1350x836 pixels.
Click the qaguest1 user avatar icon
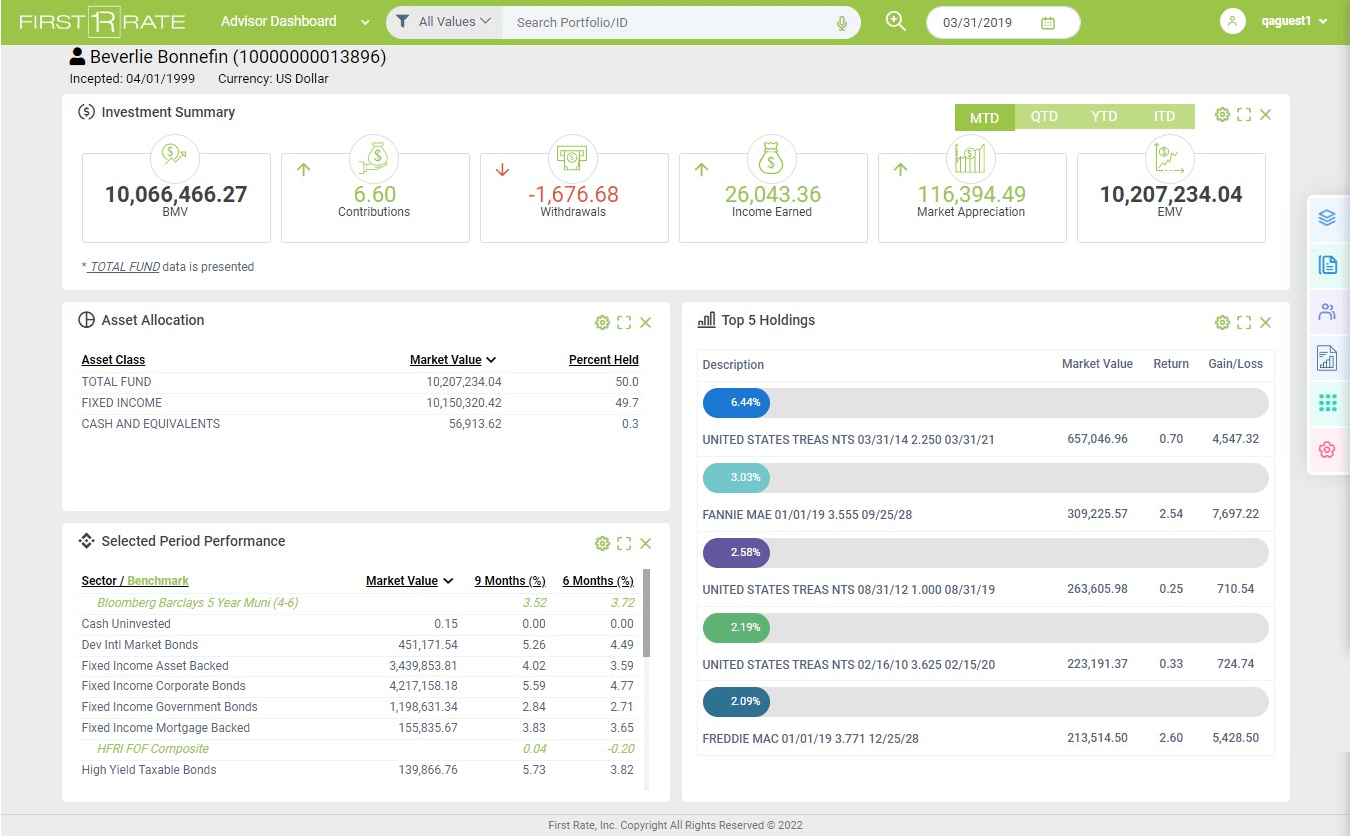coord(1233,21)
